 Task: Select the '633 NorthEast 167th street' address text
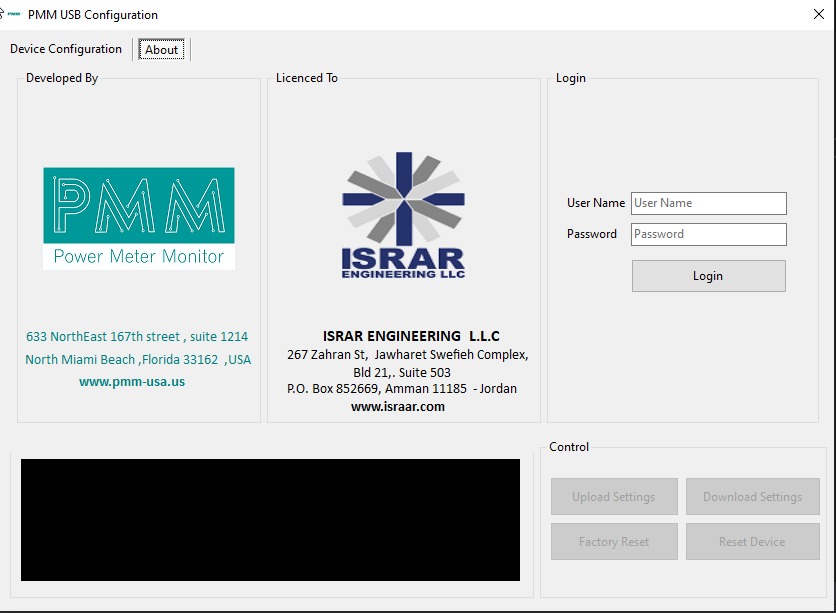coord(103,337)
